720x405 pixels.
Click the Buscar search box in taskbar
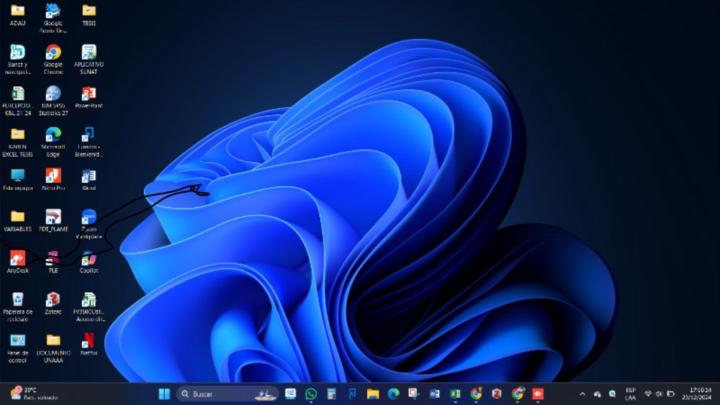pyautogui.click(x=228, y=394)
